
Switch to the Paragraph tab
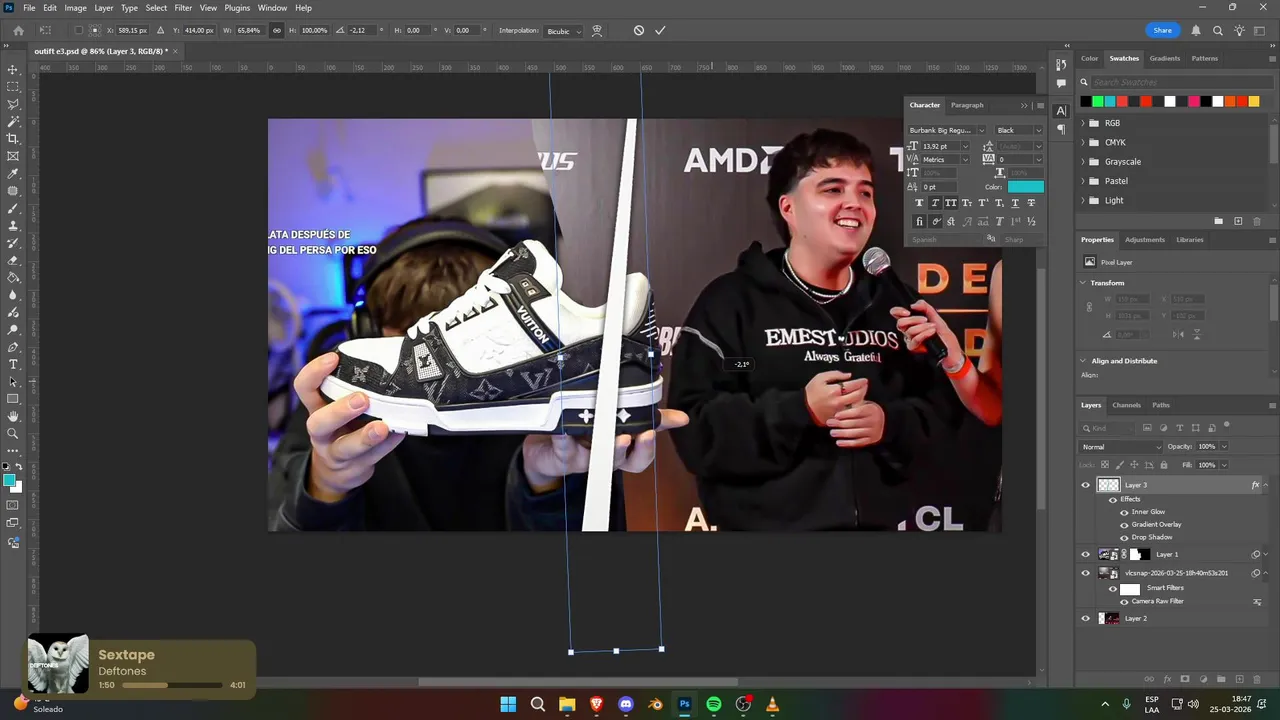click(967, 105)
